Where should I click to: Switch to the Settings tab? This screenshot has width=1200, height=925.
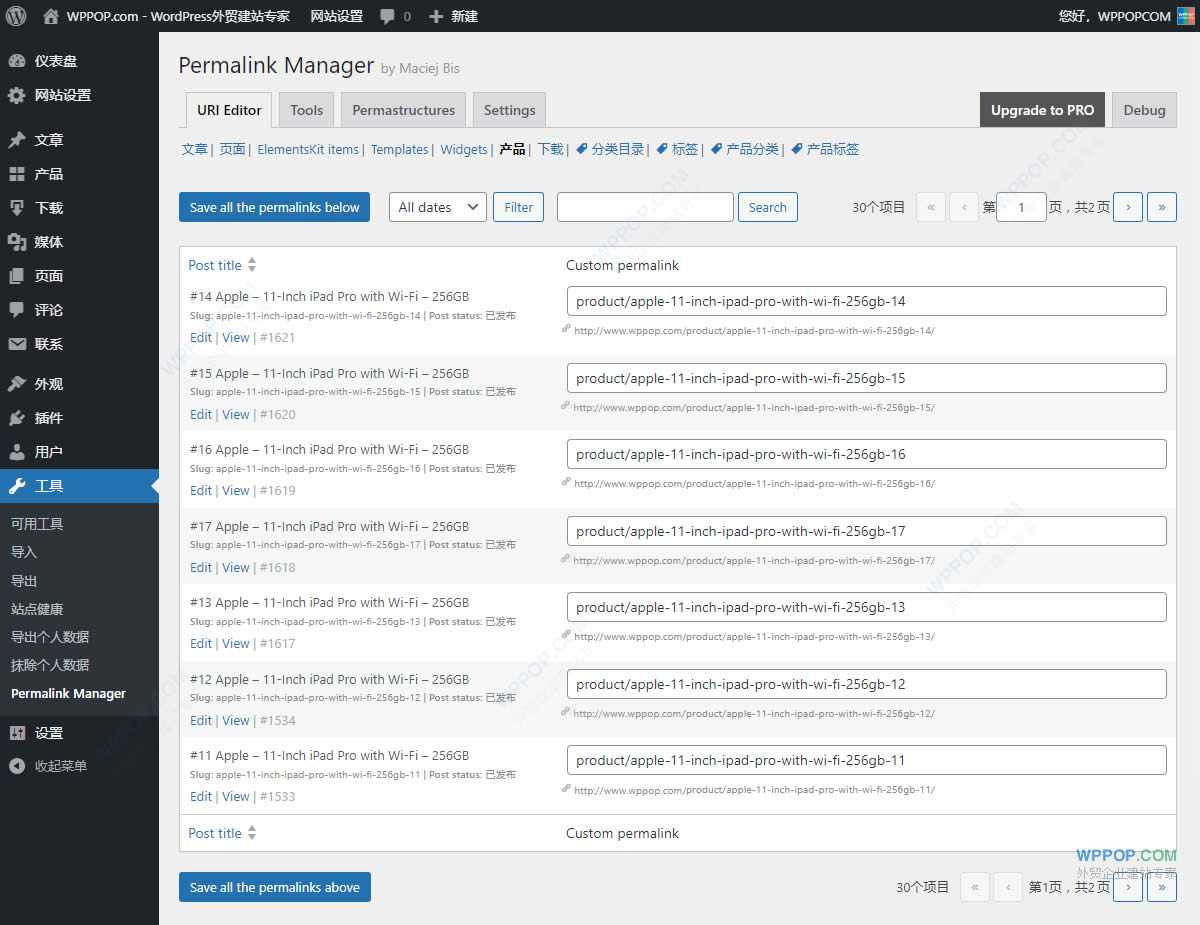[509, 110]
